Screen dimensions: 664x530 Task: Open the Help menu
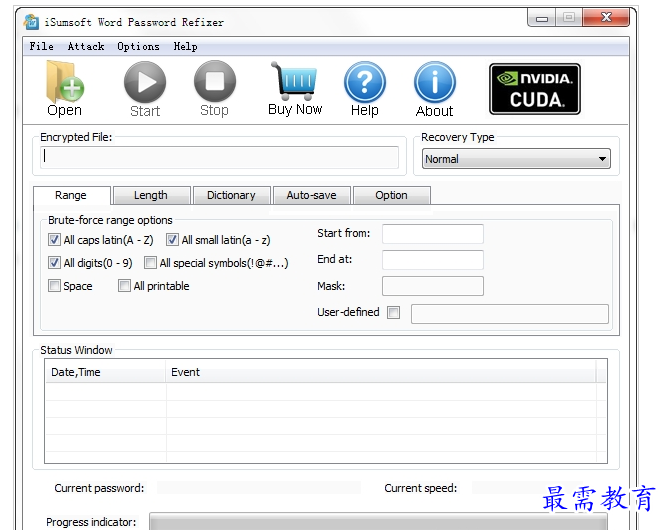pos(185,46)
